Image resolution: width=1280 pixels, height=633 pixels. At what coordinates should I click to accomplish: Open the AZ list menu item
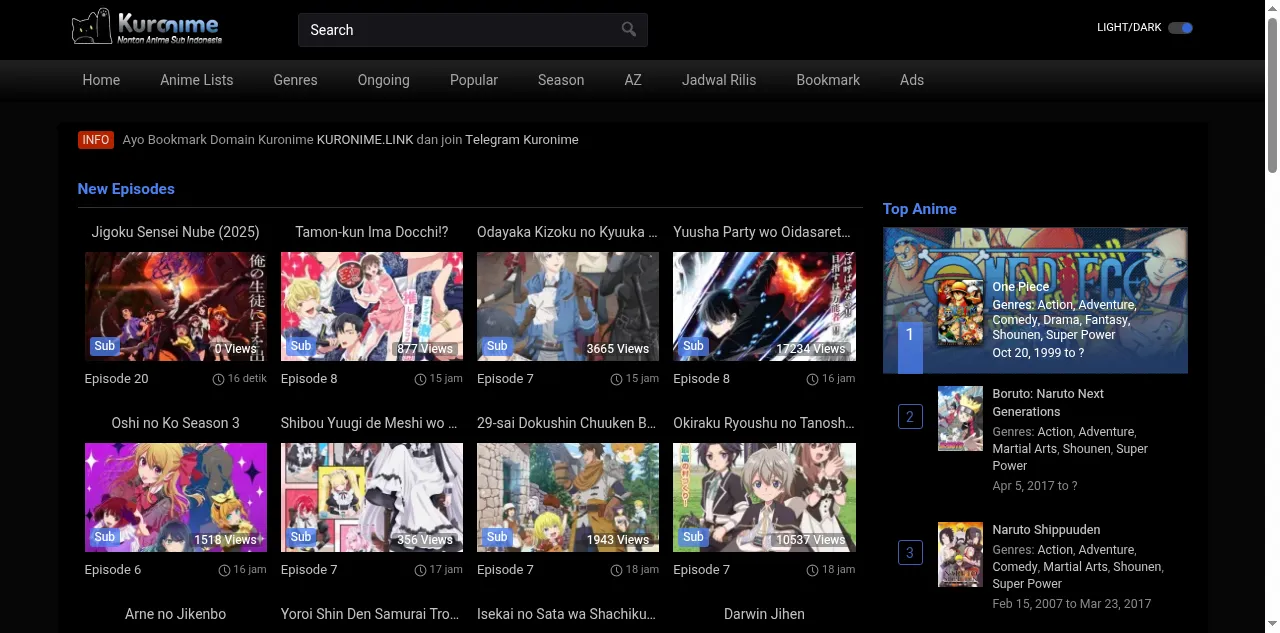tap(633, 80)
